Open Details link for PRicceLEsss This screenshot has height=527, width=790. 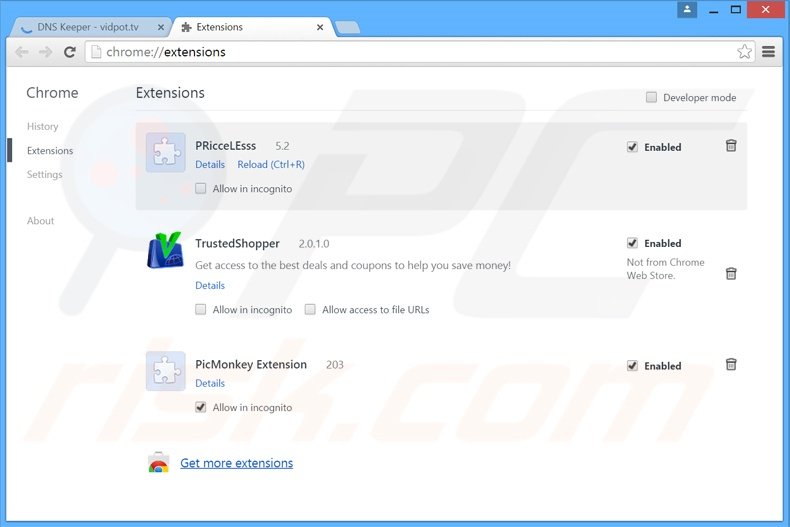(210, 164)
